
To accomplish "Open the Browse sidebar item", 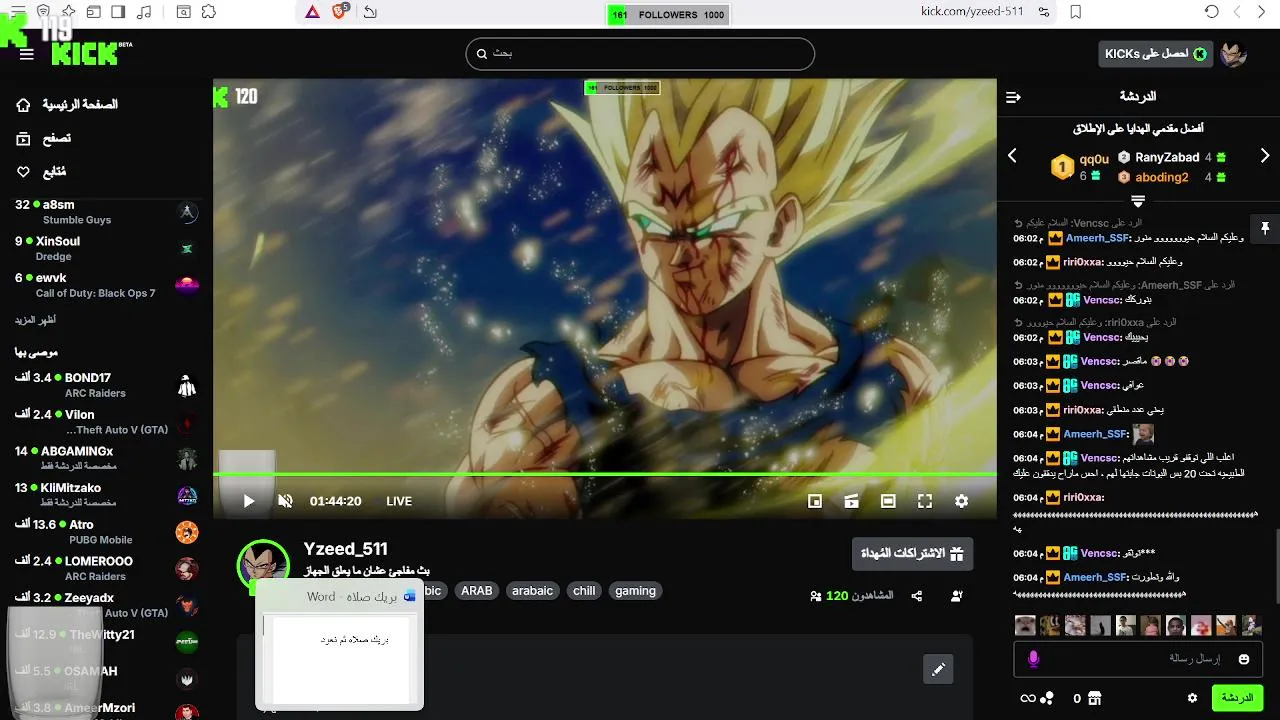I will pos(43,139).
